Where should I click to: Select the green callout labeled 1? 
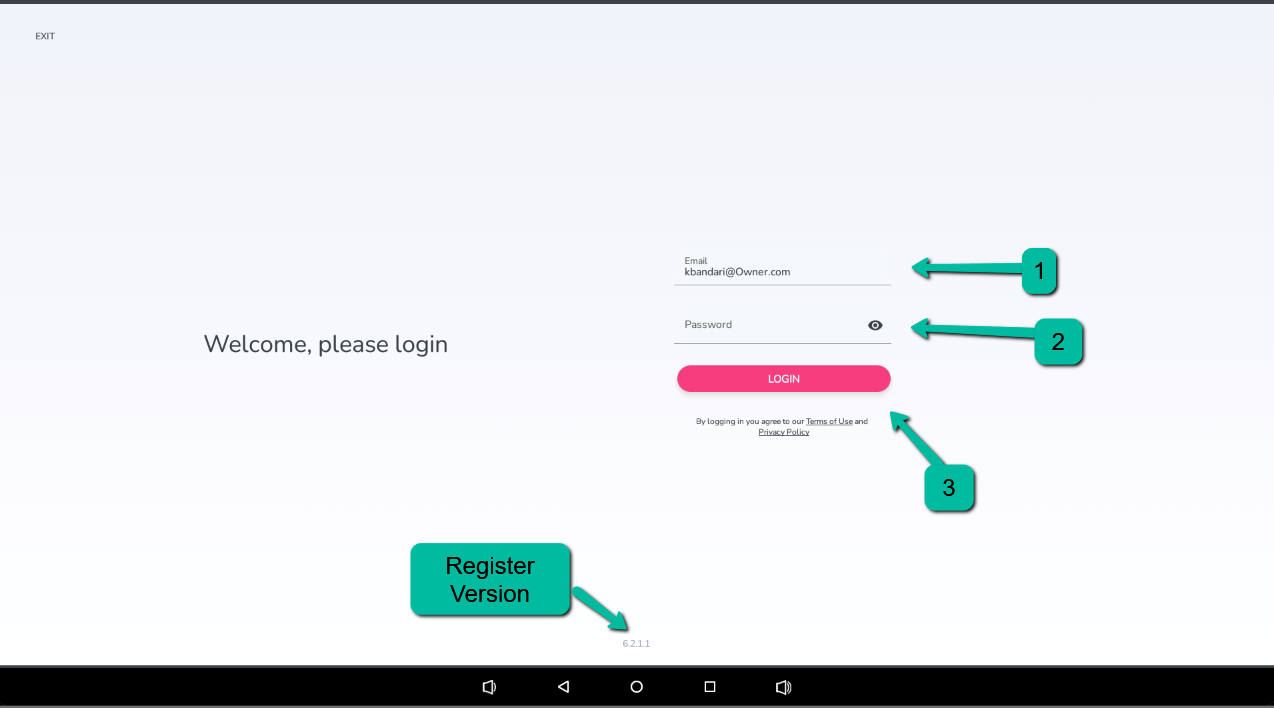point(1039,271)
